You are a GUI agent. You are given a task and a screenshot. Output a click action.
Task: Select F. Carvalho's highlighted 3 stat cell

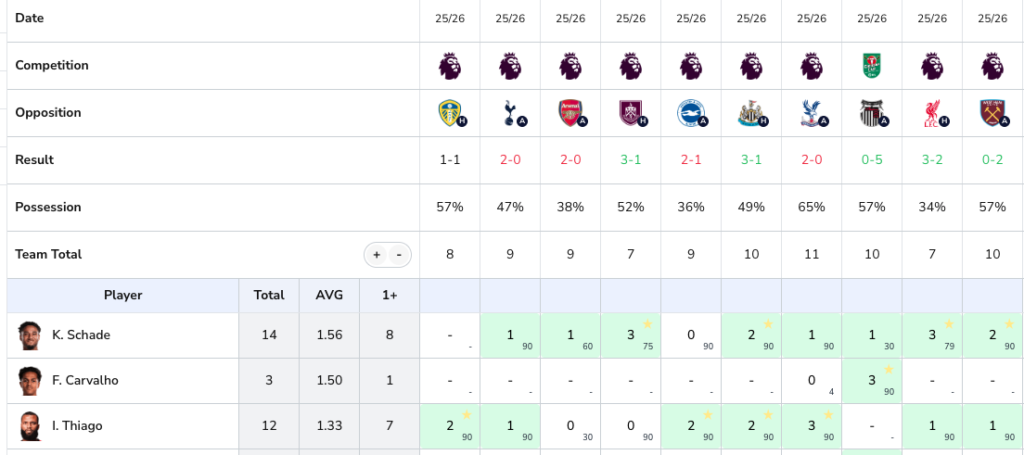[x=871, y=381]
